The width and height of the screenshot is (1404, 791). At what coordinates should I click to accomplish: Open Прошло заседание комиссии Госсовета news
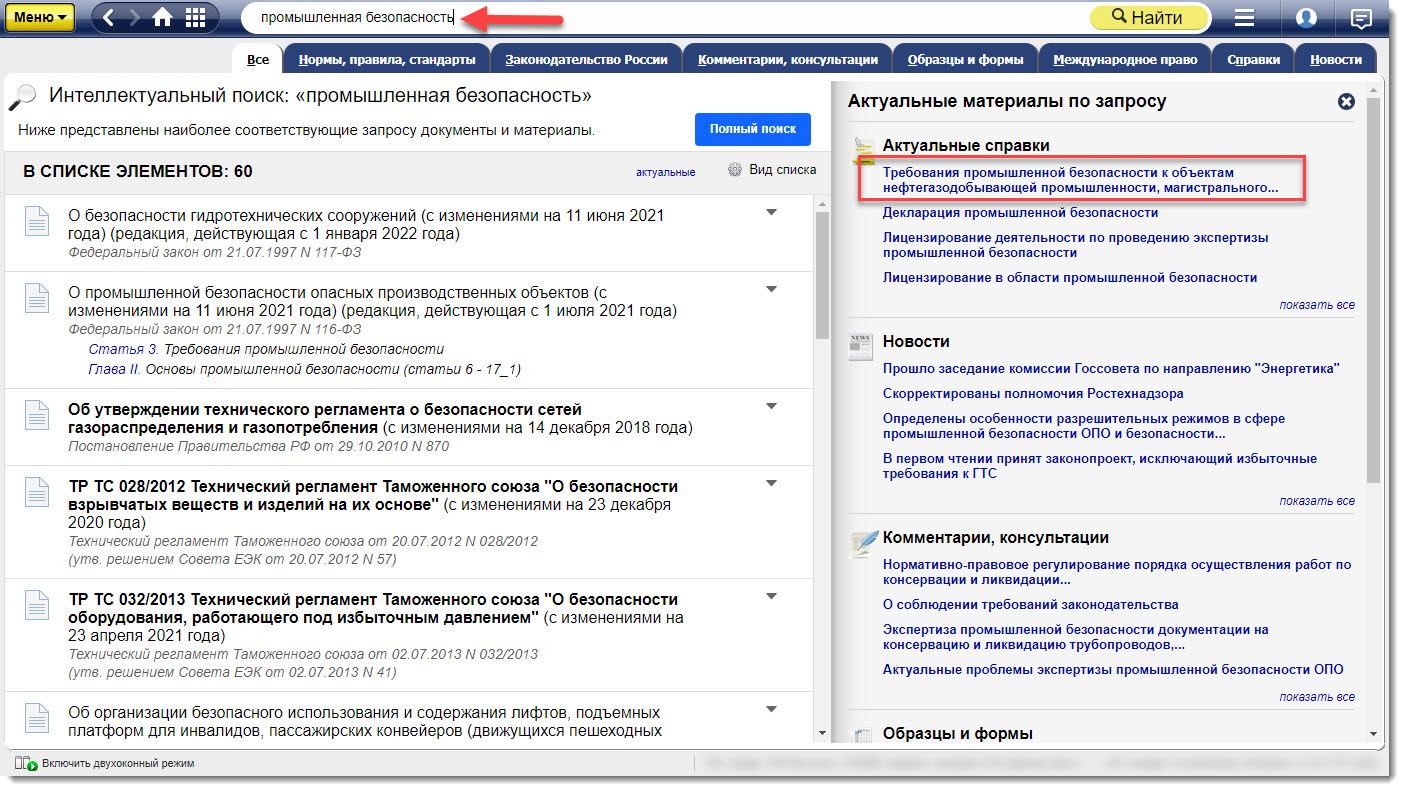(1111, 368)
